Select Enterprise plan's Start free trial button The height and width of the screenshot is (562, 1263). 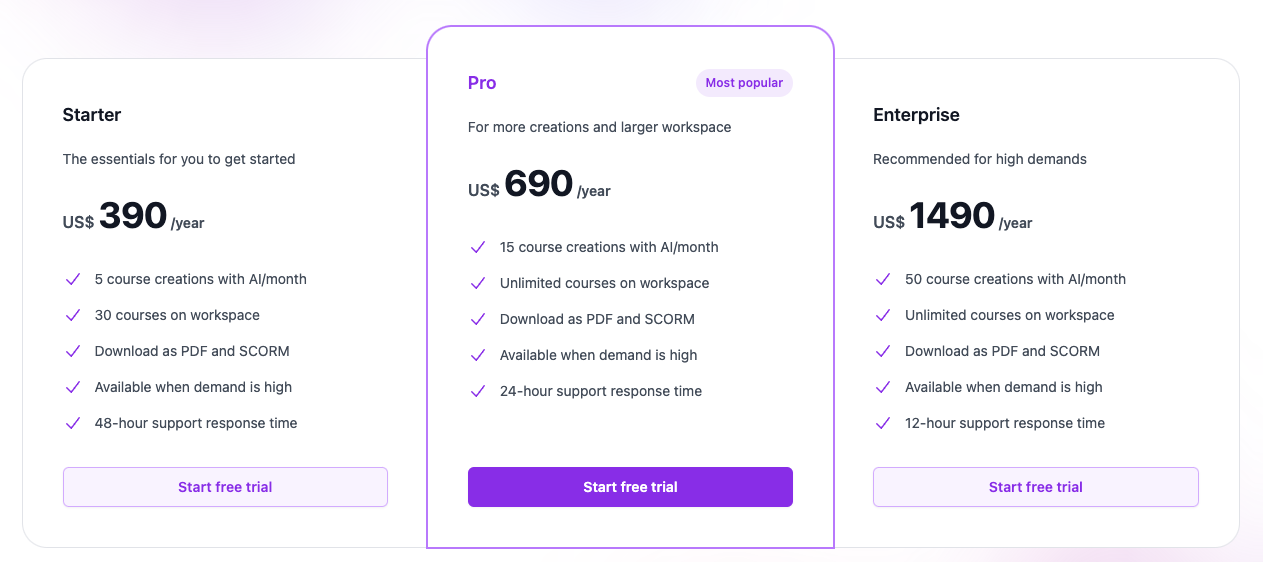(1035, 487)
